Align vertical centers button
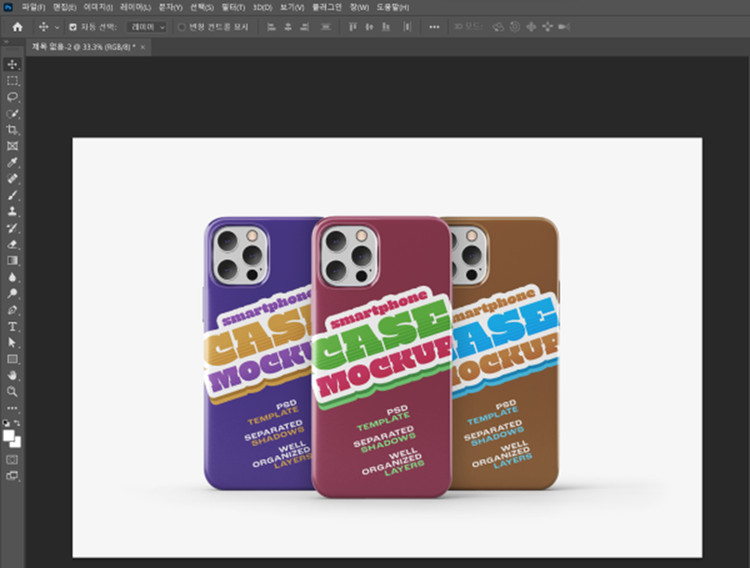 [x=369, y=27]
